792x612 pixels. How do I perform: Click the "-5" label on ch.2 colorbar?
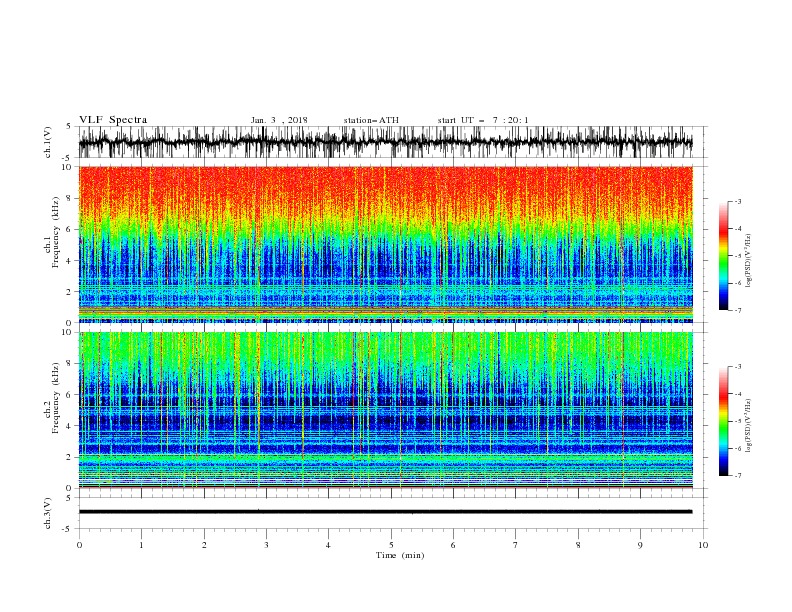[738, 421]
